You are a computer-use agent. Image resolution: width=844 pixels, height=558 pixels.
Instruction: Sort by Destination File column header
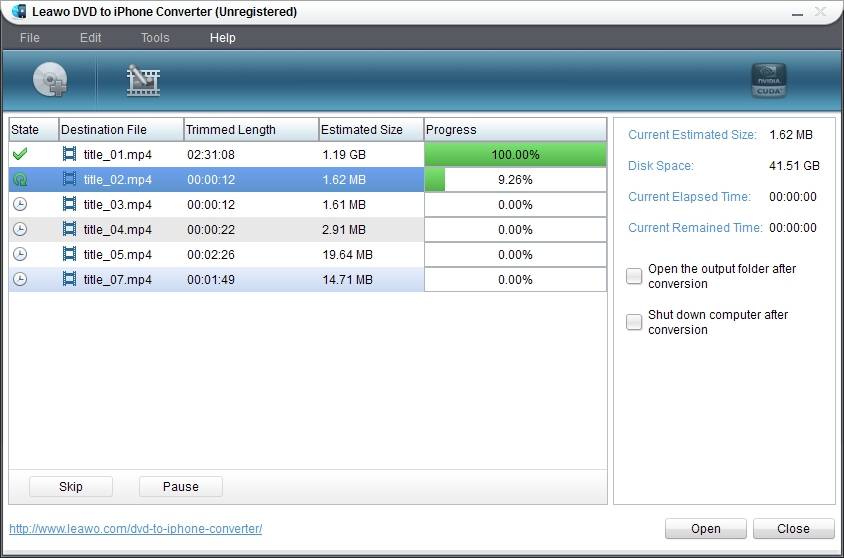[121, 130]
